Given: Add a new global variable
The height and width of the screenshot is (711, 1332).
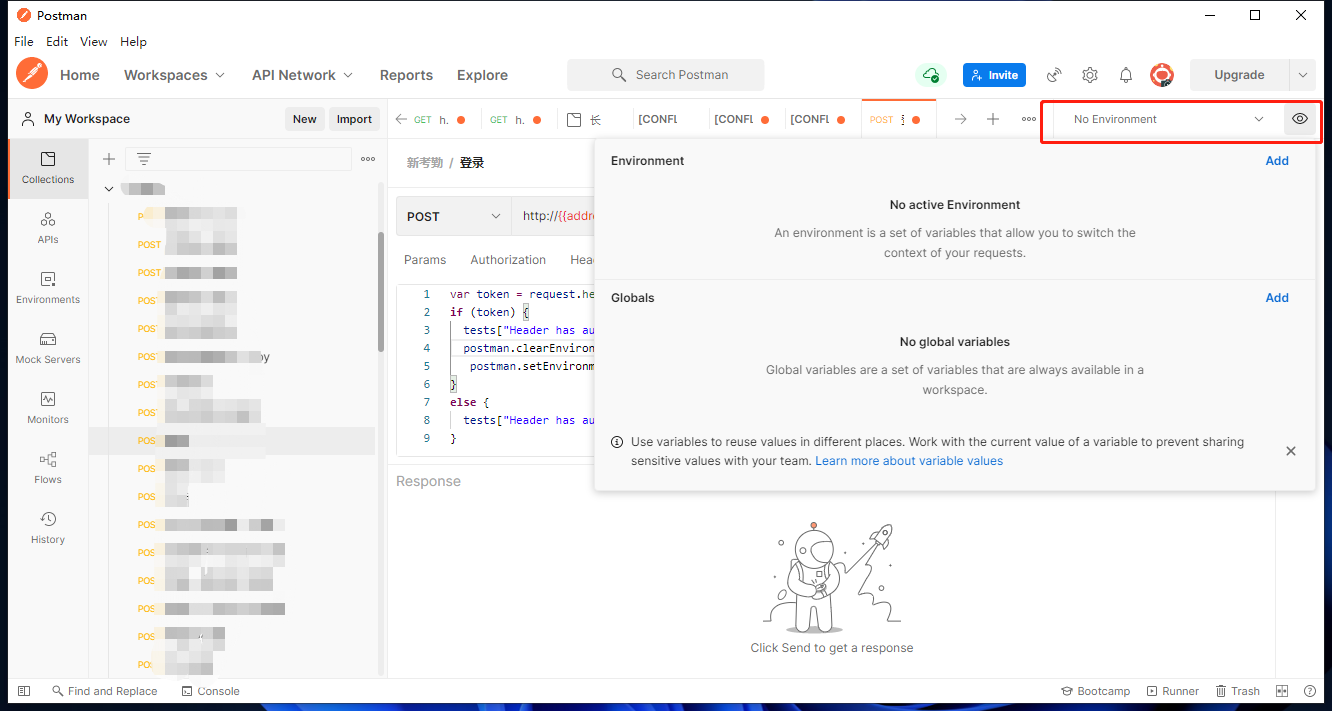Looking at the screenshot, I should coord(1277,297).
